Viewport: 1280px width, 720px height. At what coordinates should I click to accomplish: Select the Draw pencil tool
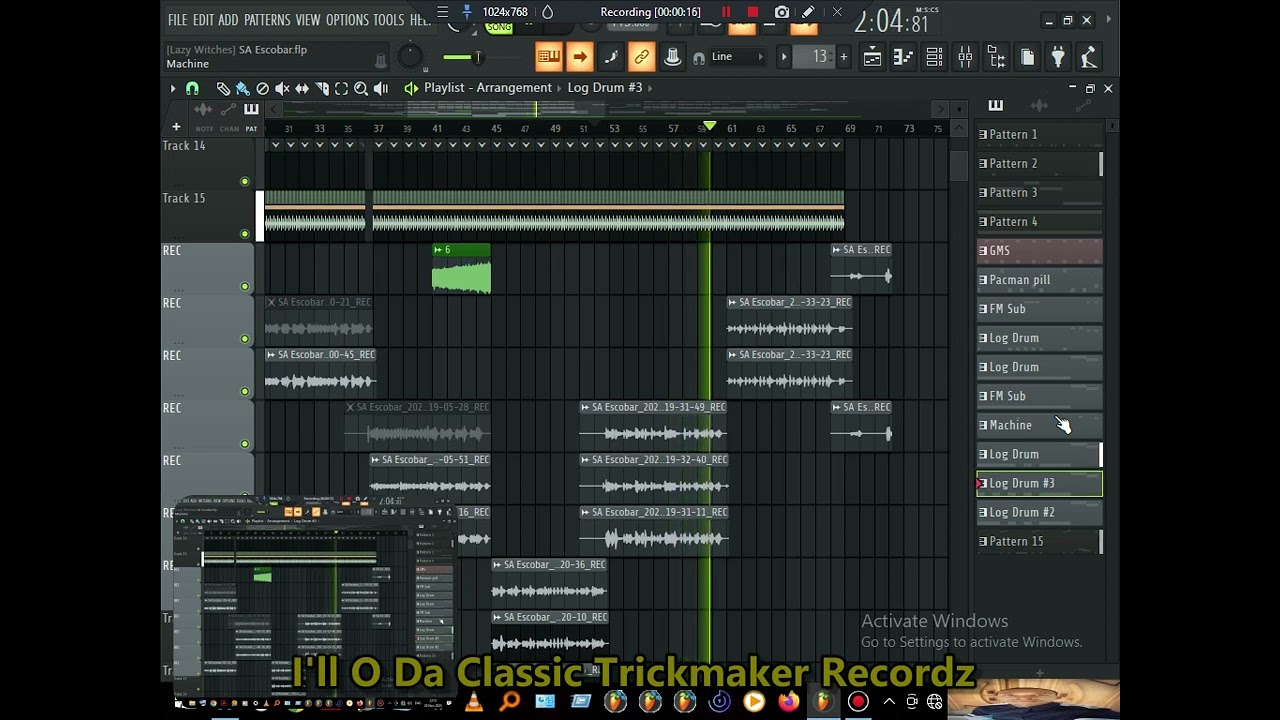[x=223, y=89]
